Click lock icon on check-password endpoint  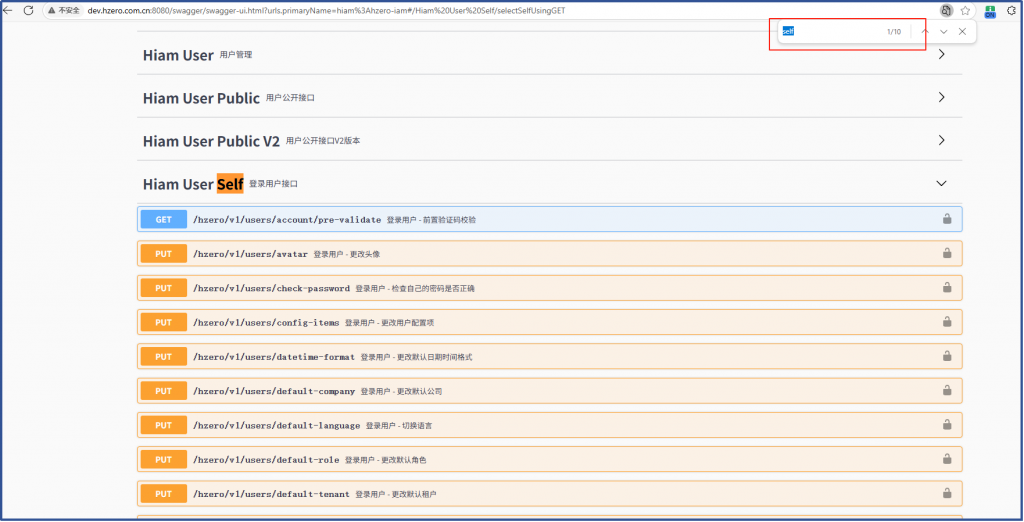click(946, 288)
